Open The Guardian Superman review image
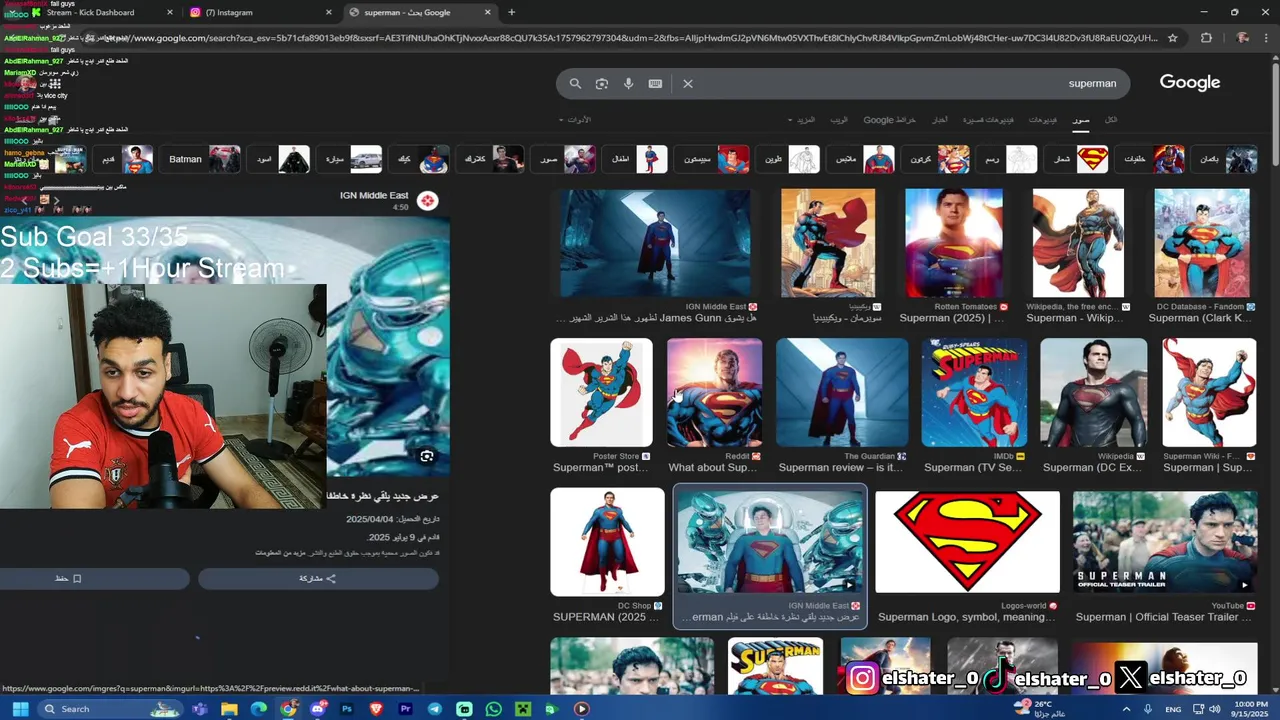1280x720 pixels. click(842, 392)
